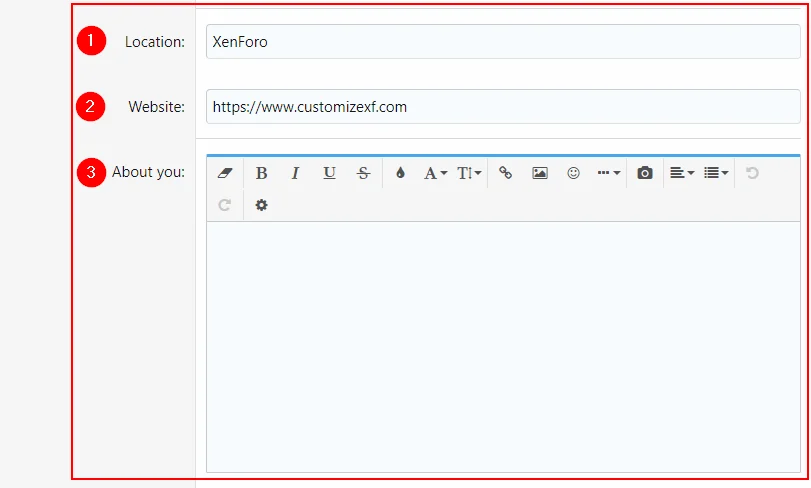Click the eraser remove formatting icon
Screen dimensions: 811x488
pyautogui.click(x=224, y=173)
